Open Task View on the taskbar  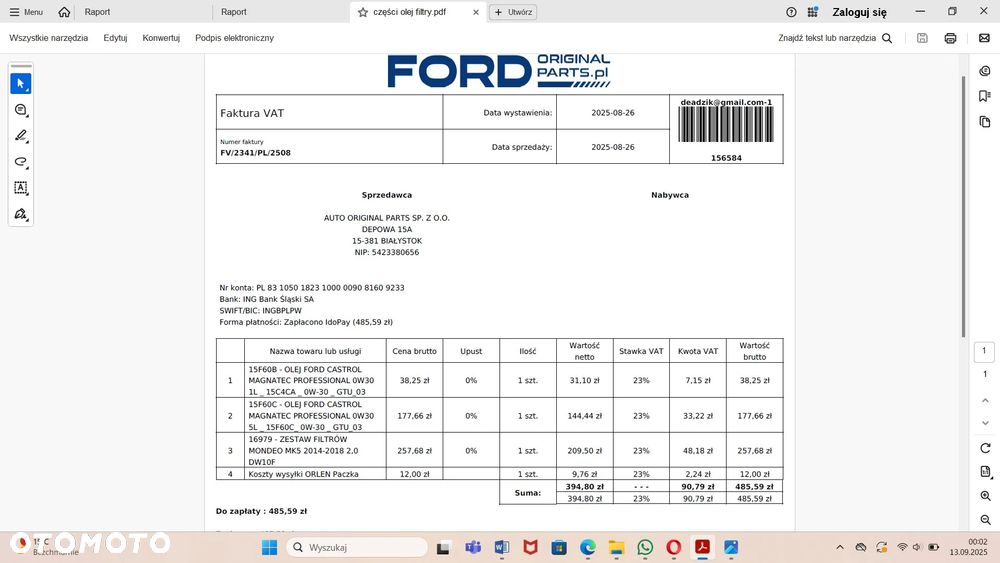pos(444,547)
